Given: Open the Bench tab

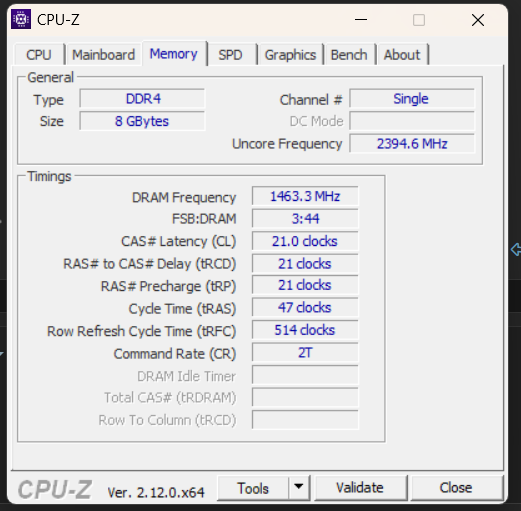Looking at the screenshot, I should 349,55.
